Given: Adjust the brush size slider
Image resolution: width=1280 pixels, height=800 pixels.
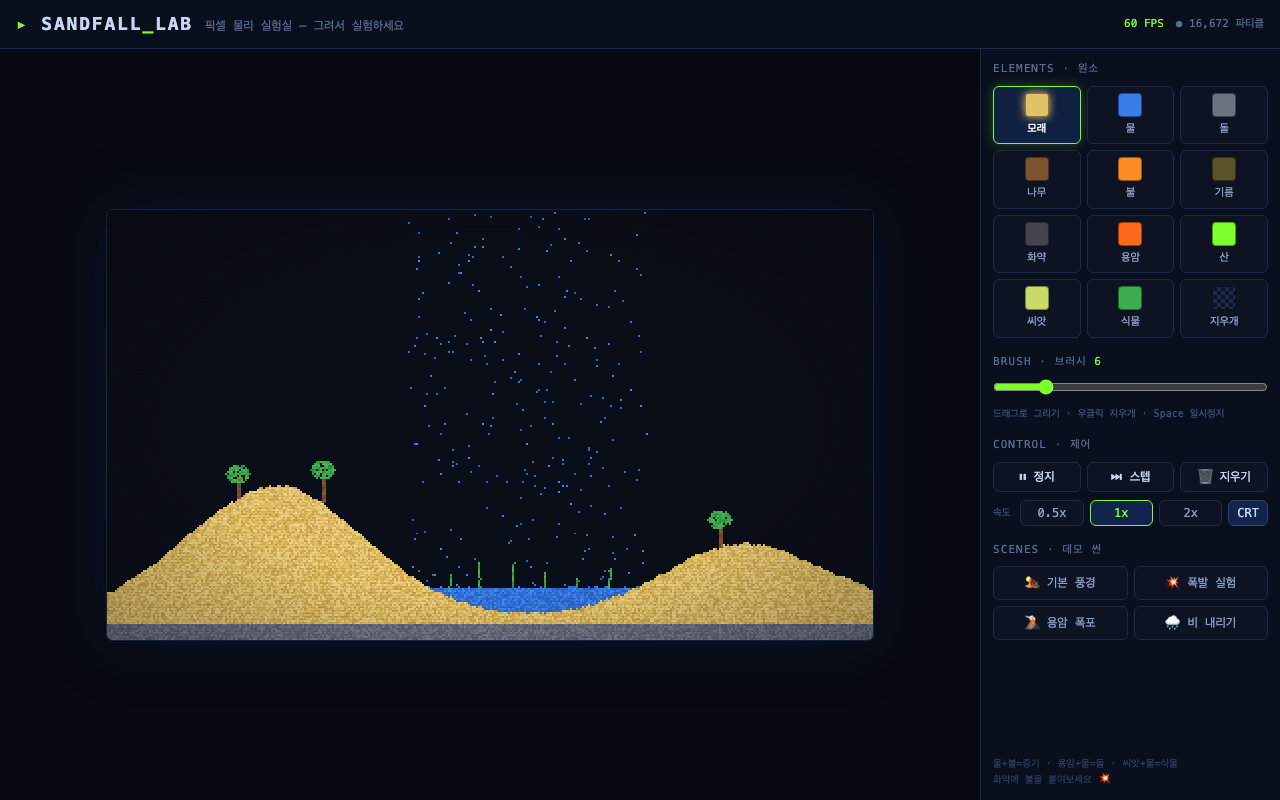Looking at the screenshot, I should click(x=1130, y=387).
